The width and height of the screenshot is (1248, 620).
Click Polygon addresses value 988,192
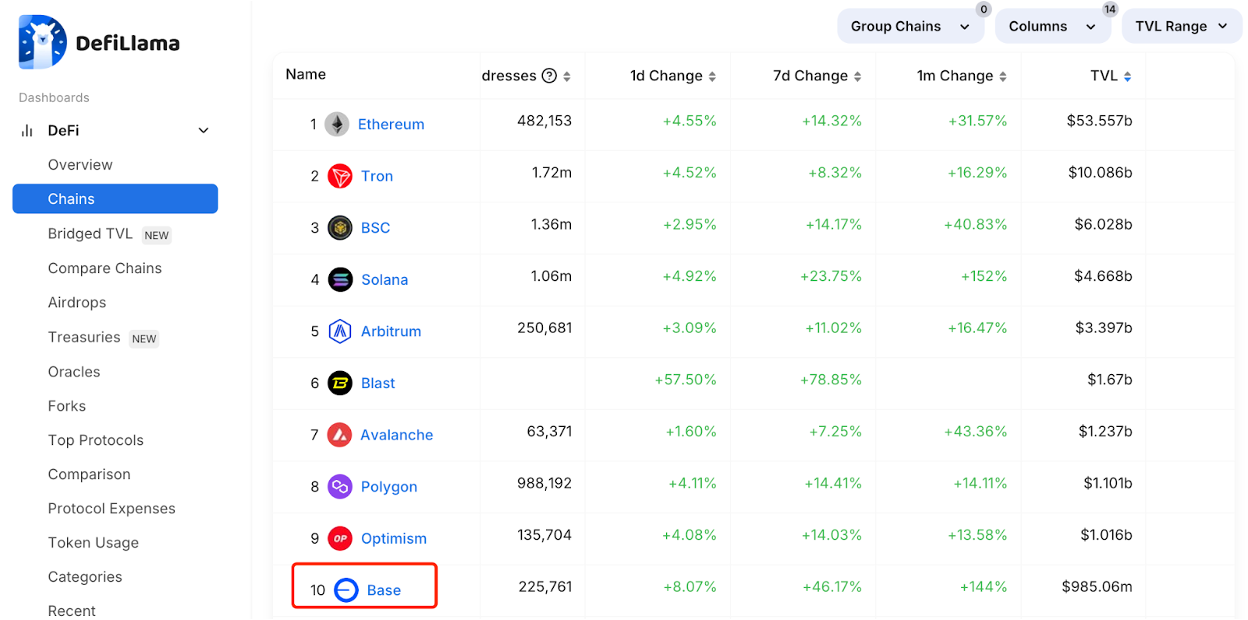[545, 483]
